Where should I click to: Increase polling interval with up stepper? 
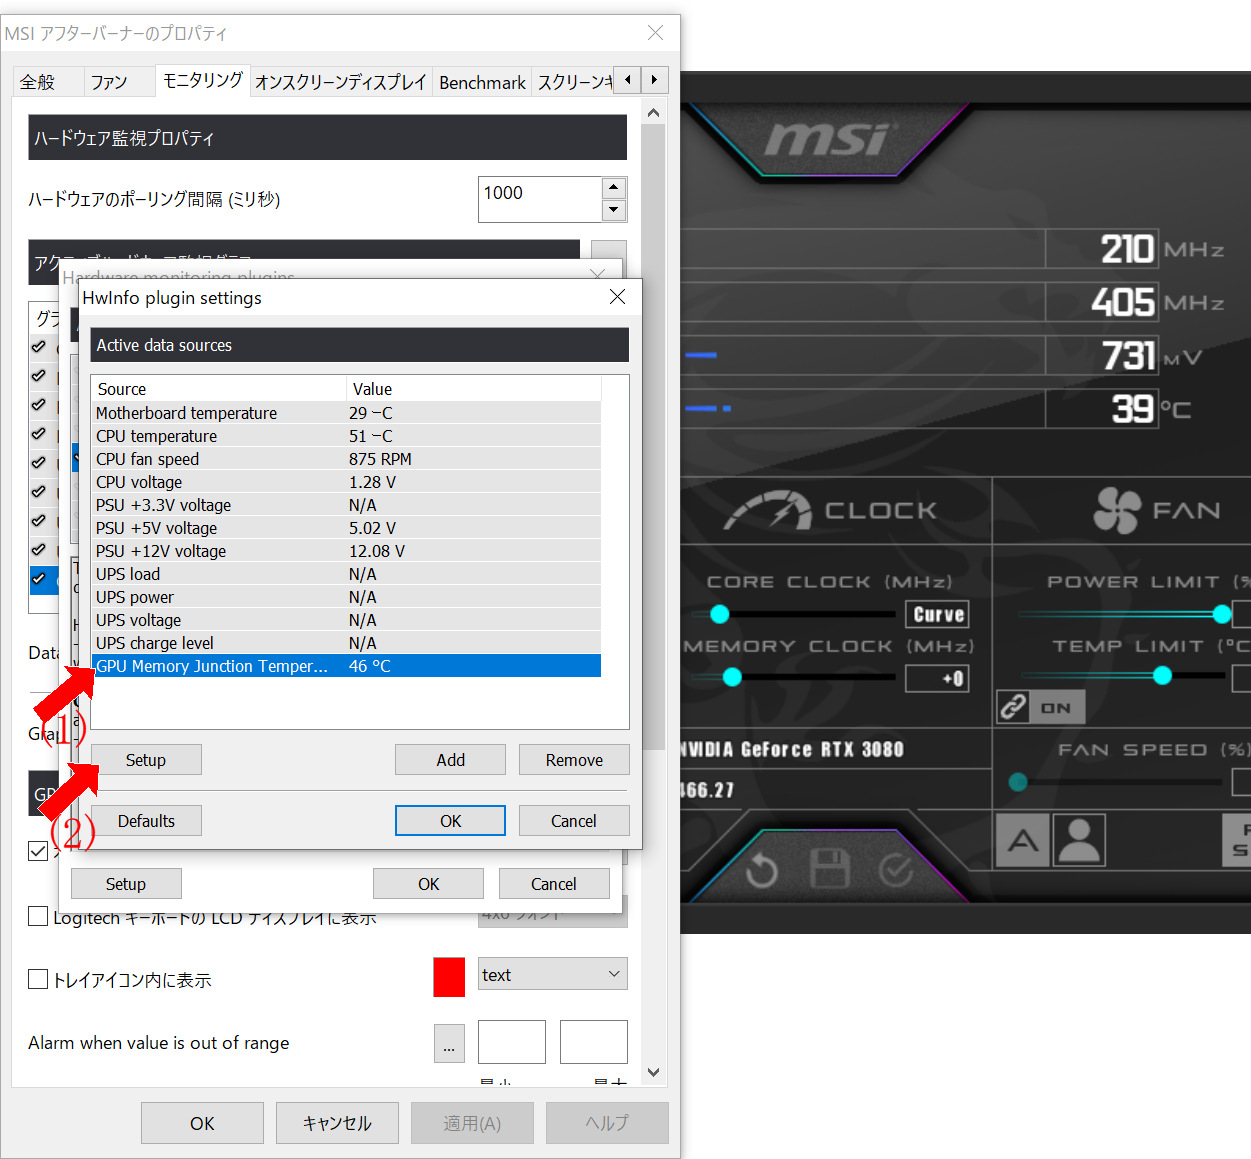614,188
